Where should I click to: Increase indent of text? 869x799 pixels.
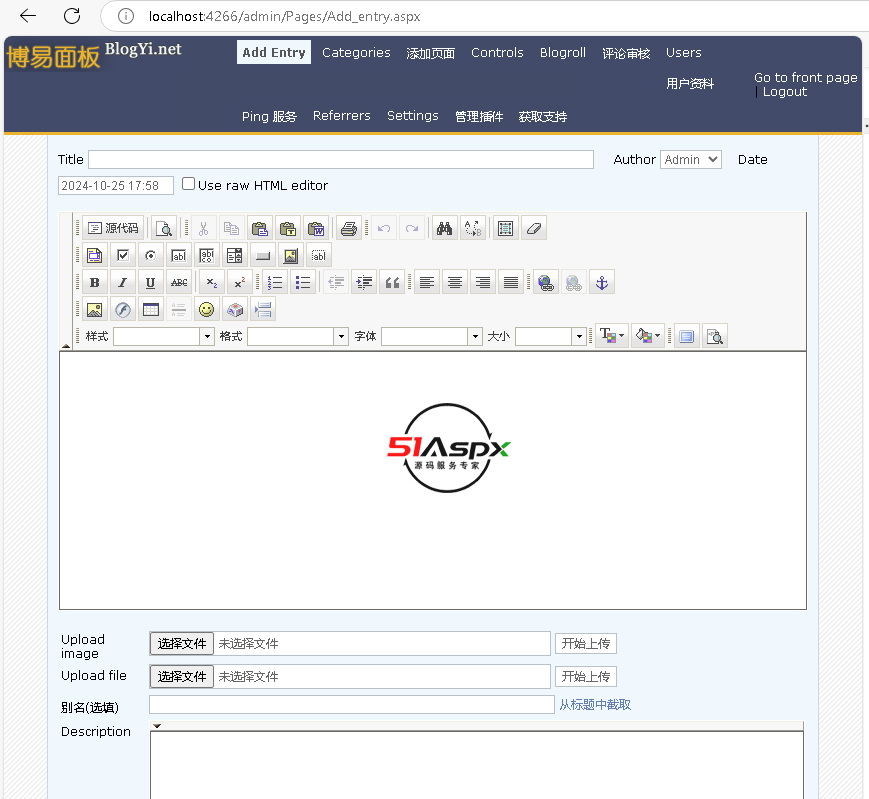[x=364, y=283]
